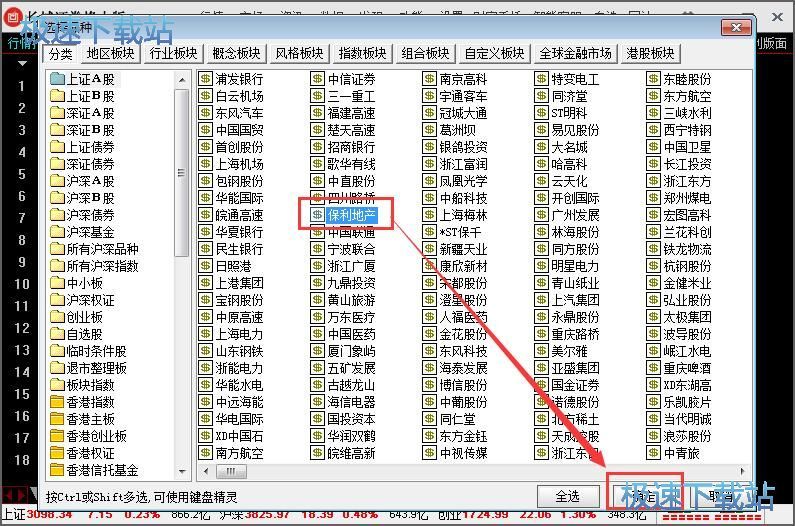Select the 沪深基金 category

pyautogui.click(x=83, y=232)
